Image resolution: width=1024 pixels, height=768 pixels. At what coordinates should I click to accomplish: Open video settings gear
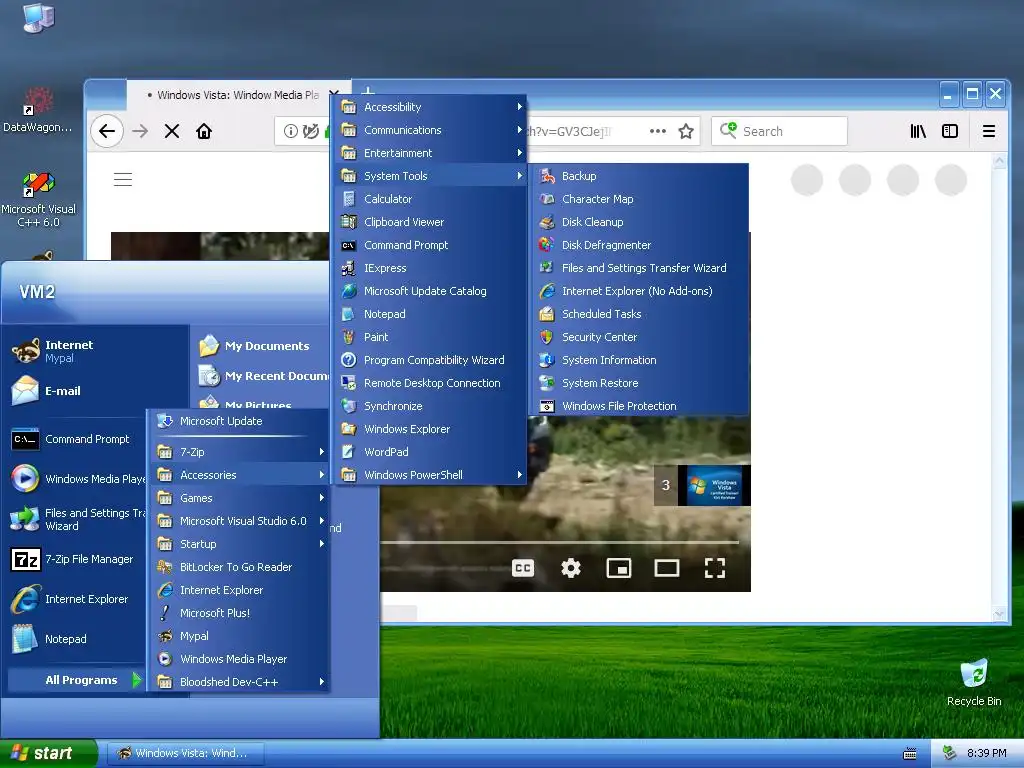[571, 568]
